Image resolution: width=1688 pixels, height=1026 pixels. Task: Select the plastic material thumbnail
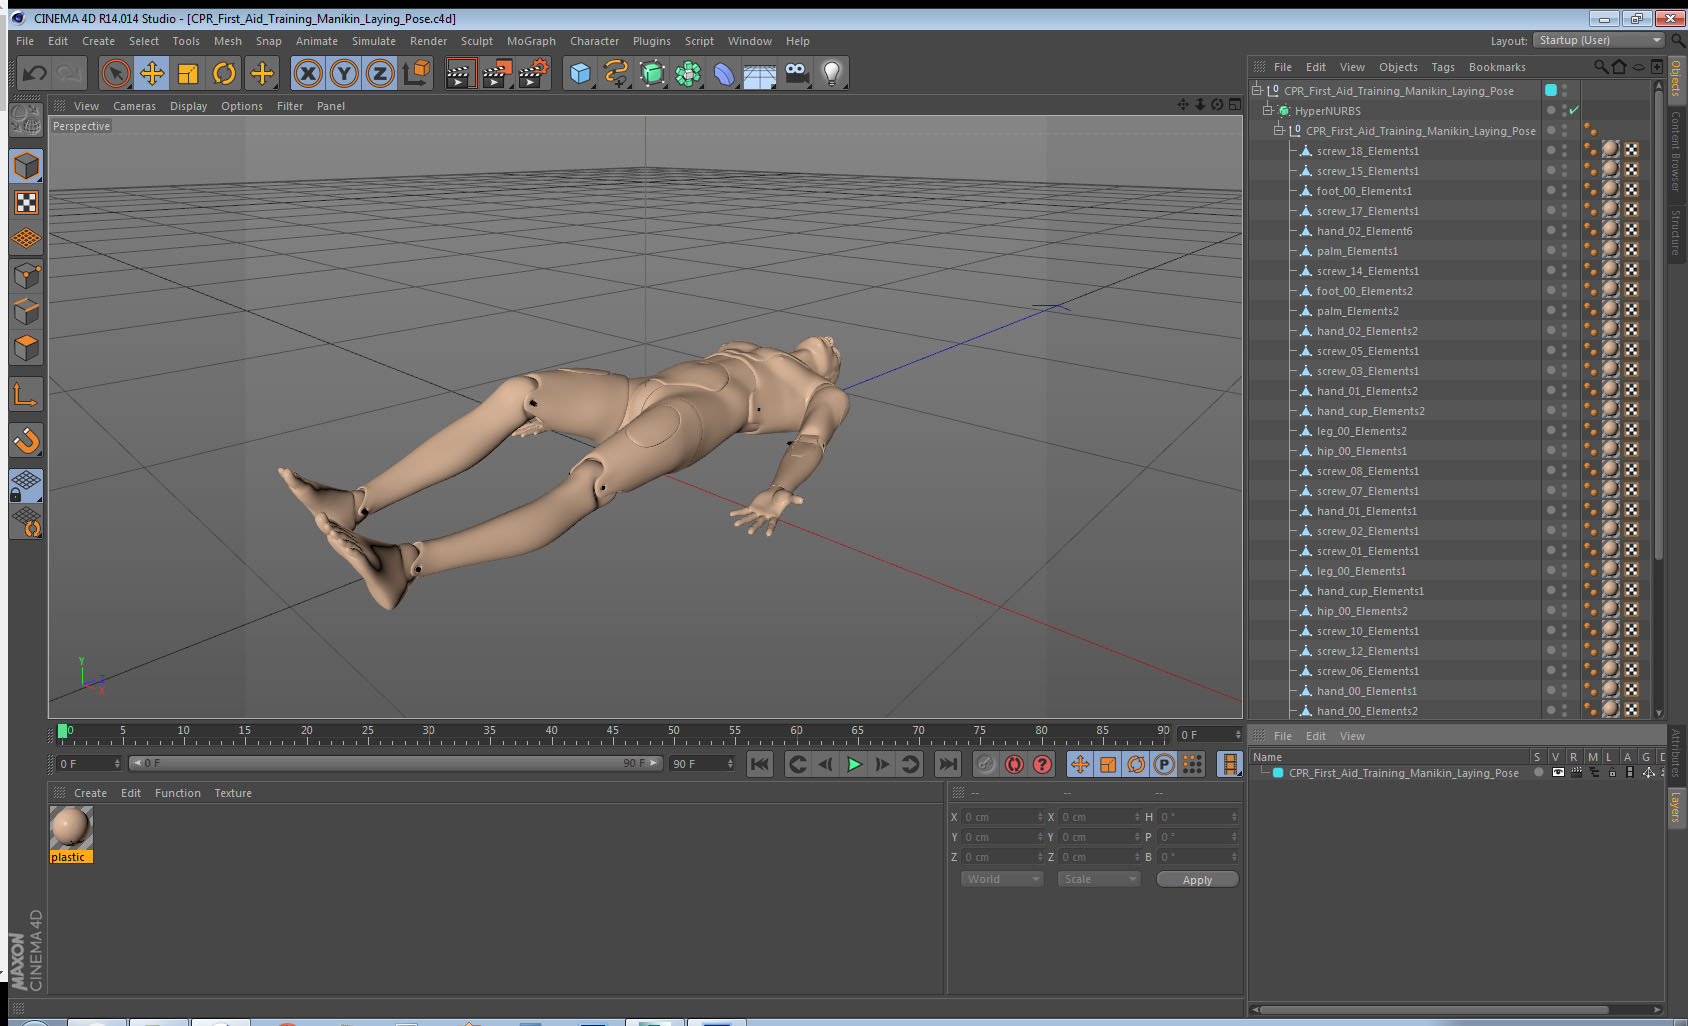click(71, 828)
